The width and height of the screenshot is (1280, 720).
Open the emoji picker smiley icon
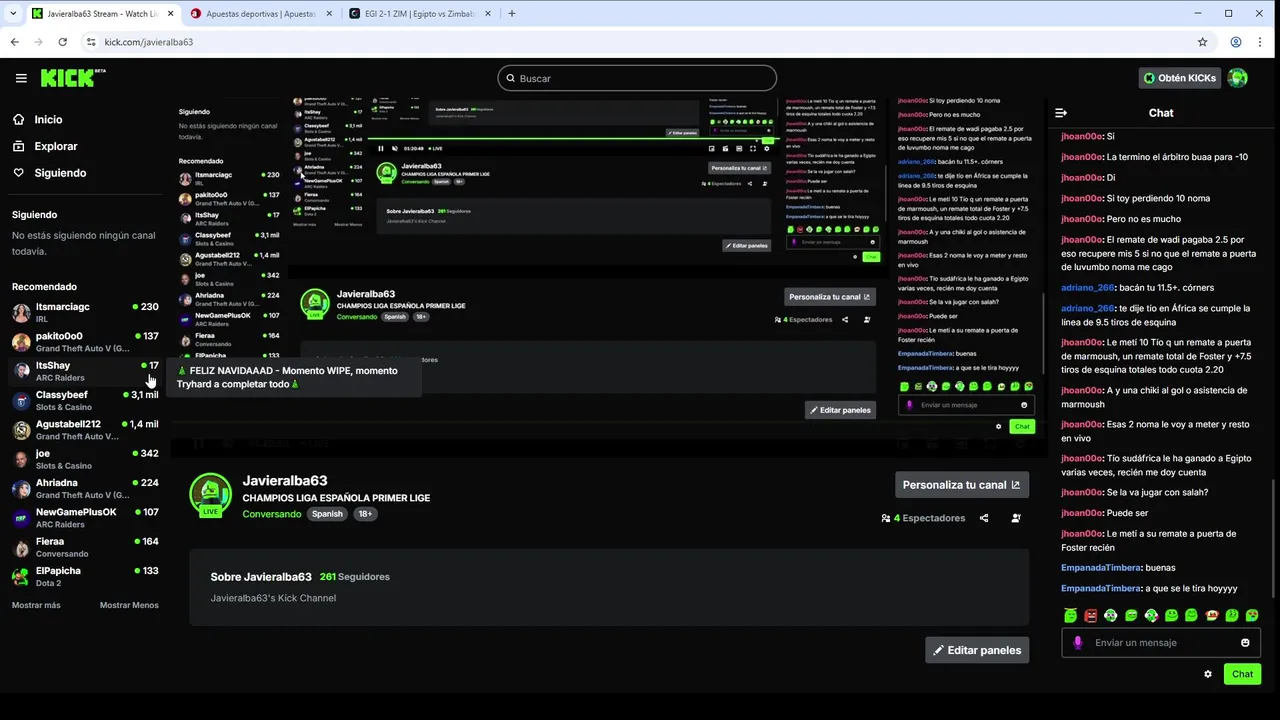click(x=1245, y=643)
